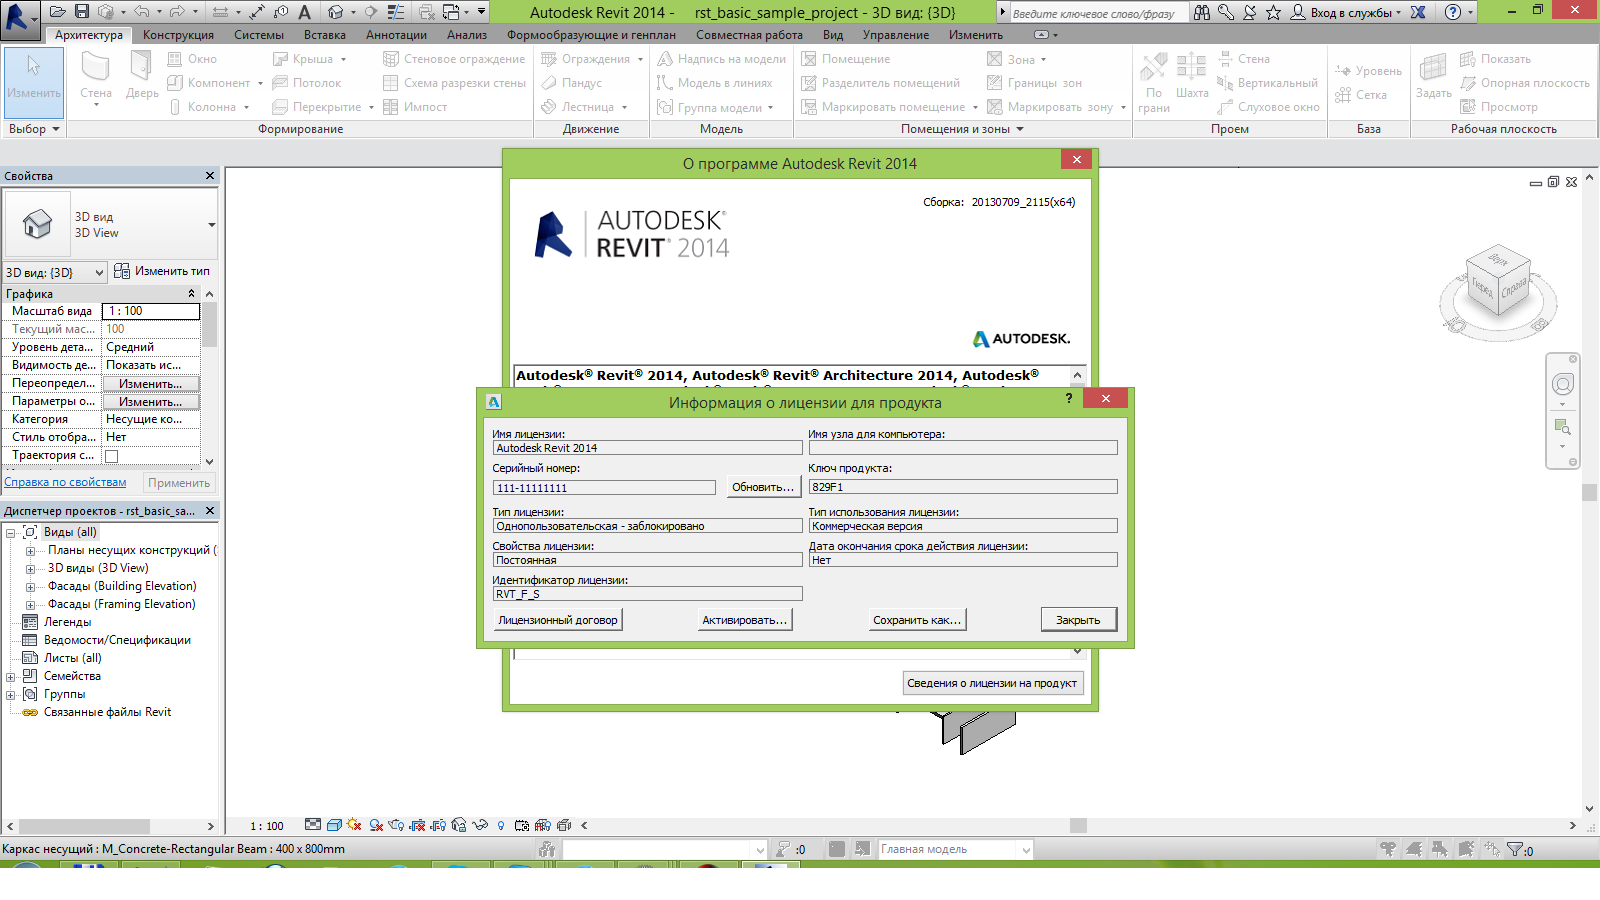Screen dimensions: 1600x900
Task: Click the Сохранить как... button
Action: pyautogui.click(x=917, y=620)
